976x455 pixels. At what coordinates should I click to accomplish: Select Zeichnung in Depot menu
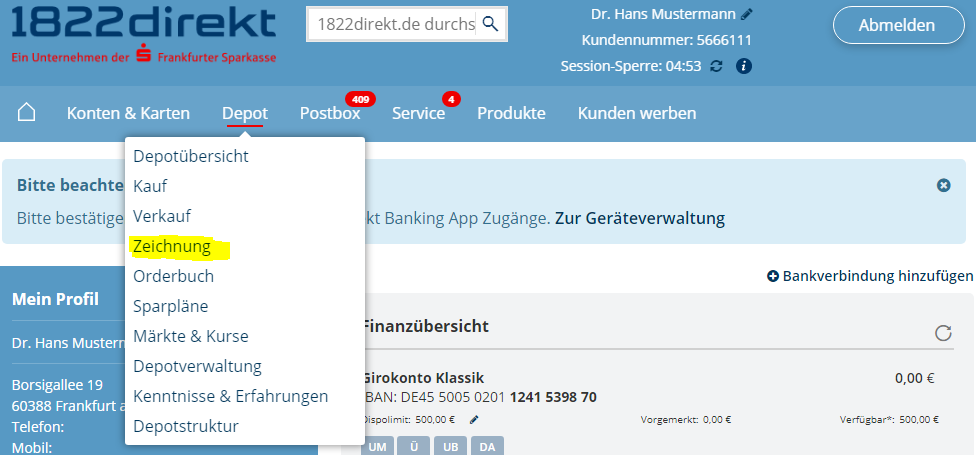(172, 246)
